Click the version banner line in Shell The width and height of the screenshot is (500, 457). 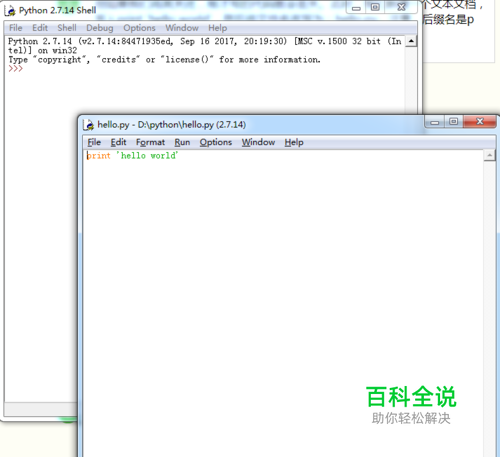205,46
